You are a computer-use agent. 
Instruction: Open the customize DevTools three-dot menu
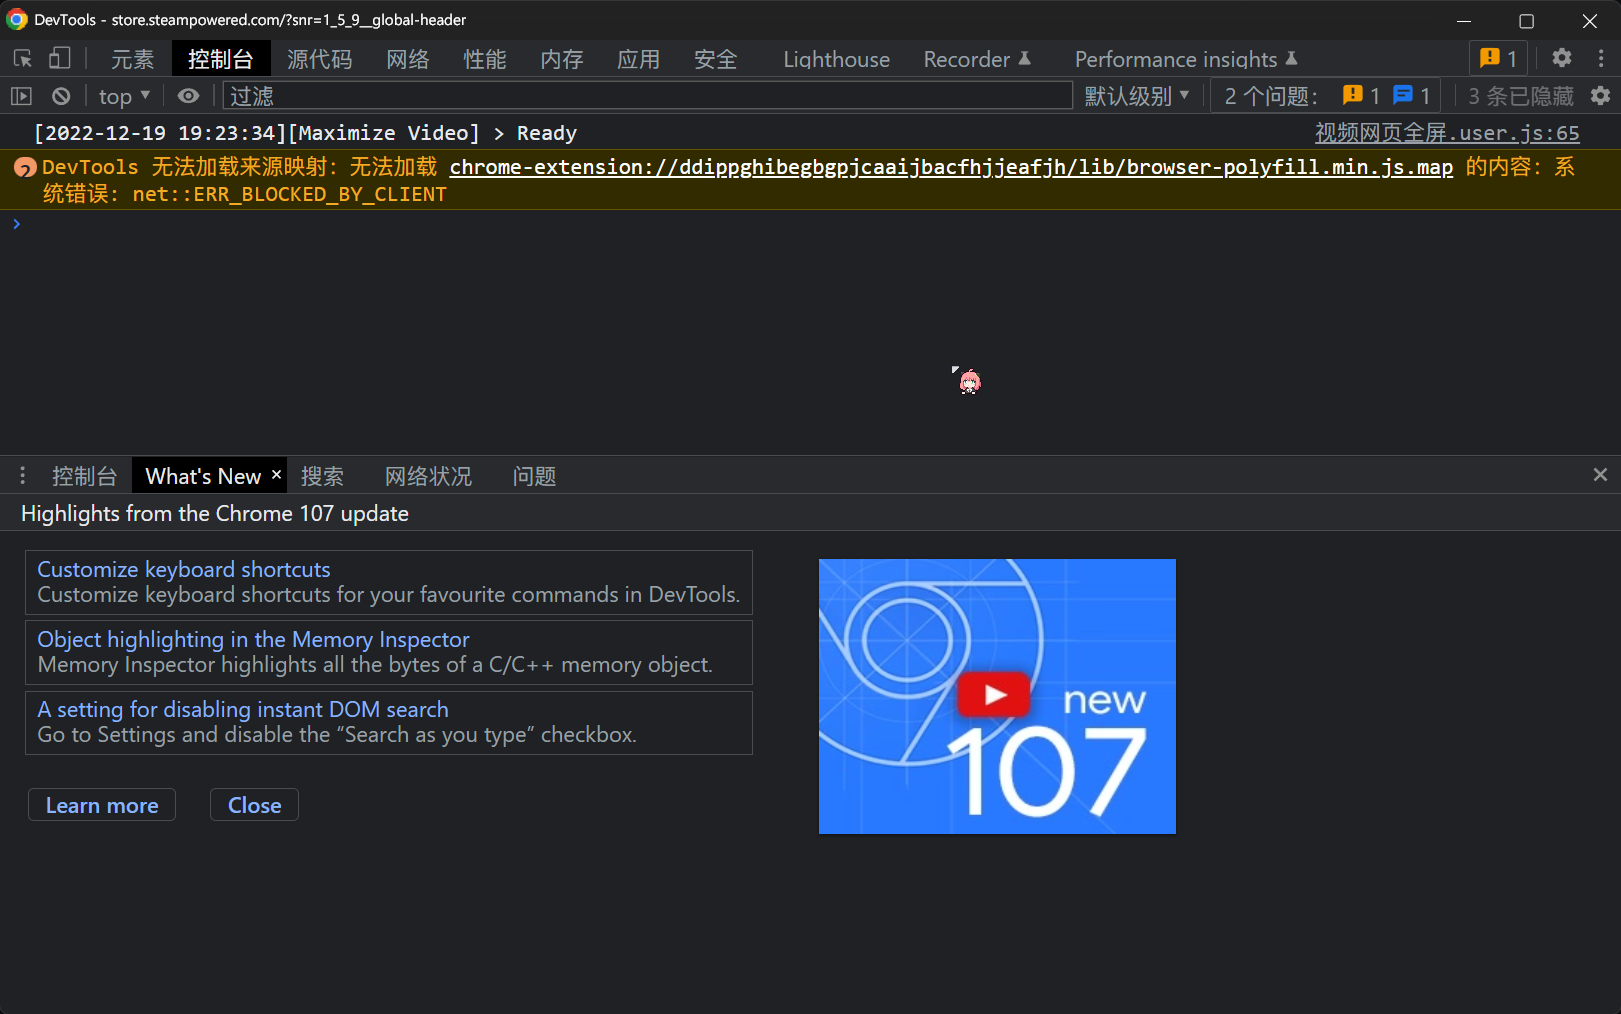click(1603, 58)
